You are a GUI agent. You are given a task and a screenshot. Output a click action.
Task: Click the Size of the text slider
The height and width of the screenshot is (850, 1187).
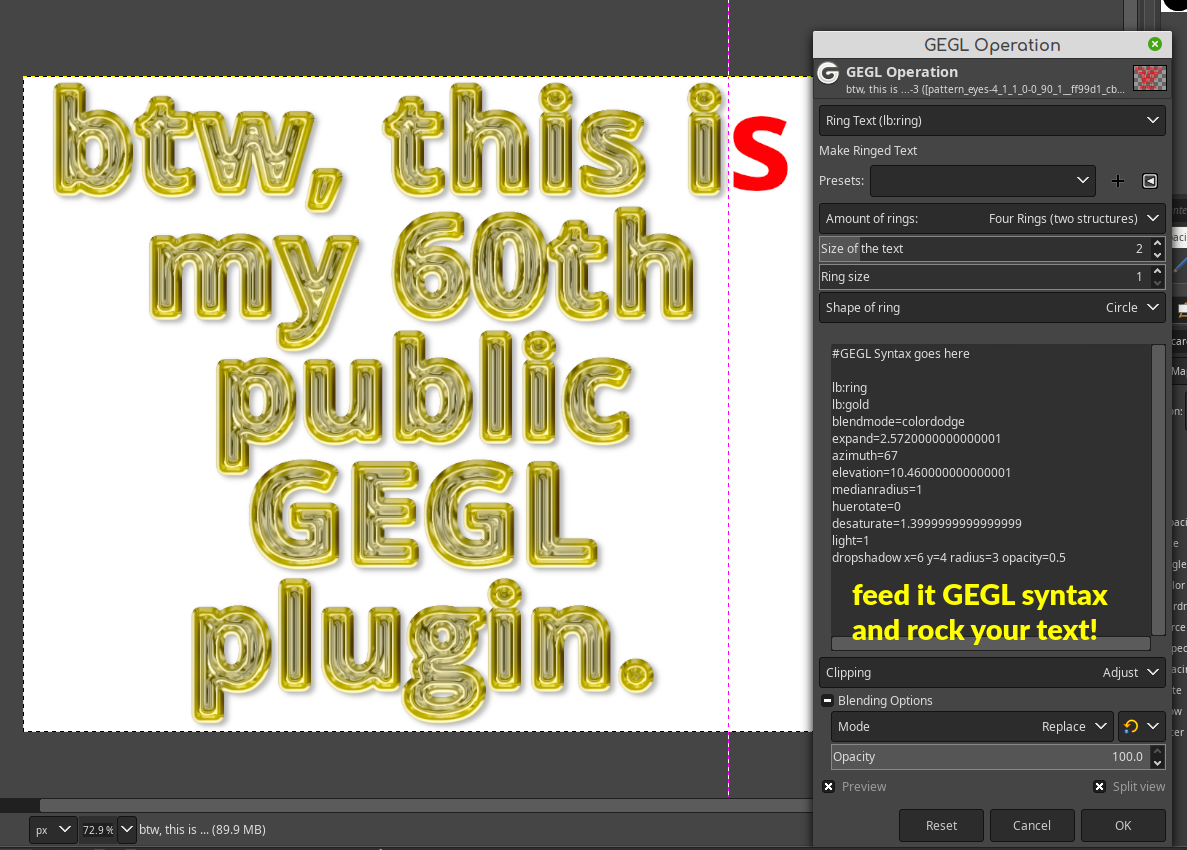(984, 249)
